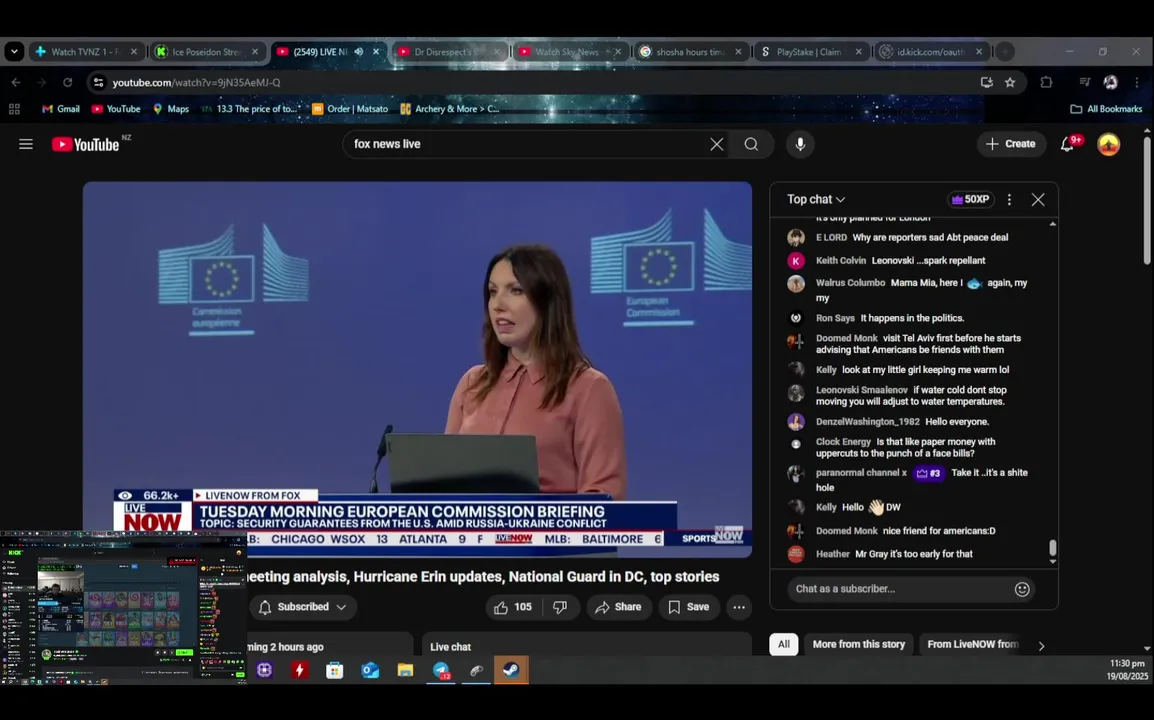Click the taskbar preview thumbnail

tap(123, 607)
